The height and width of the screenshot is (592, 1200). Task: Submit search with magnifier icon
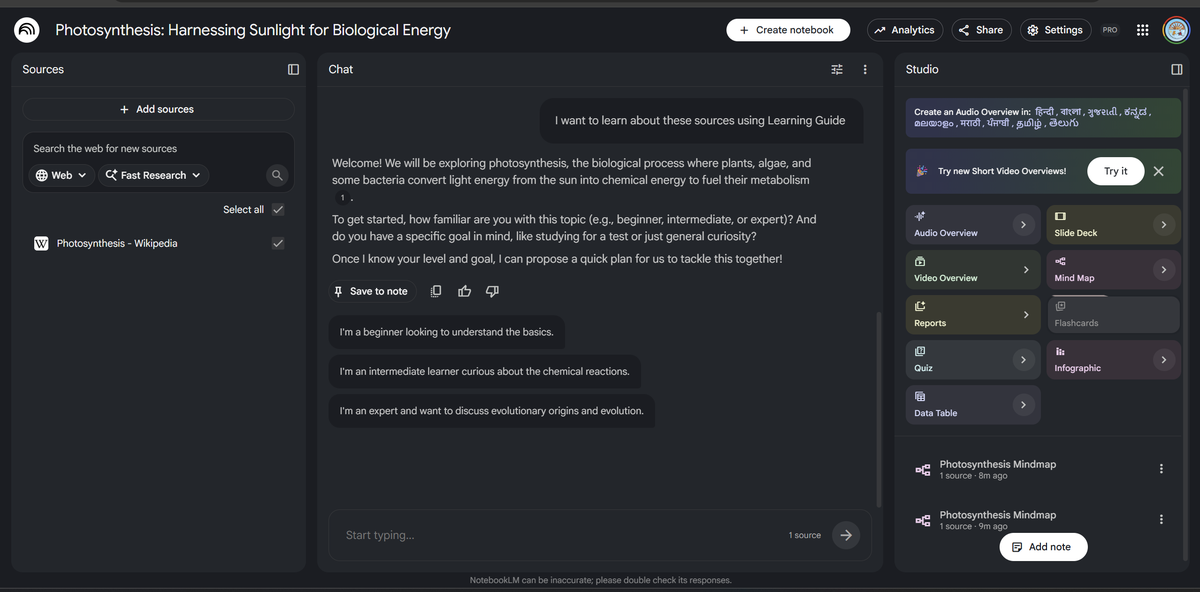(277, 175)
